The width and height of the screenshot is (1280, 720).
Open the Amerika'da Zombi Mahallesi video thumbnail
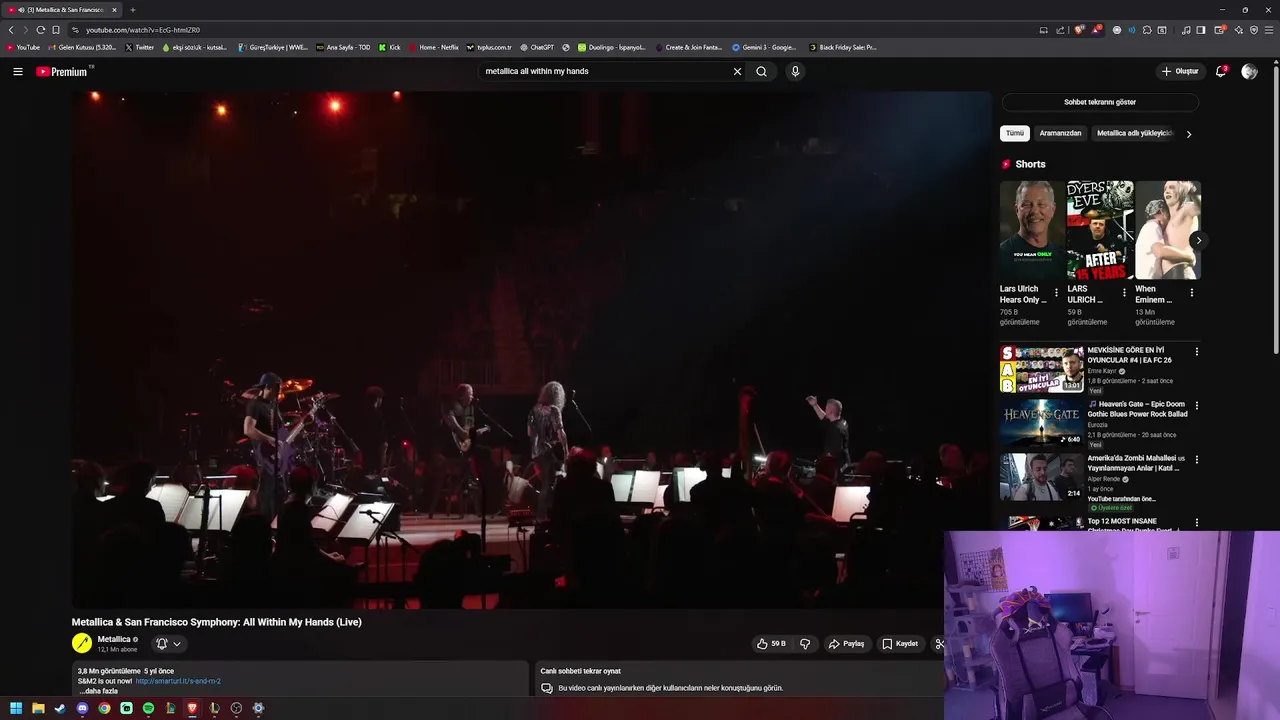point(1041,477)
